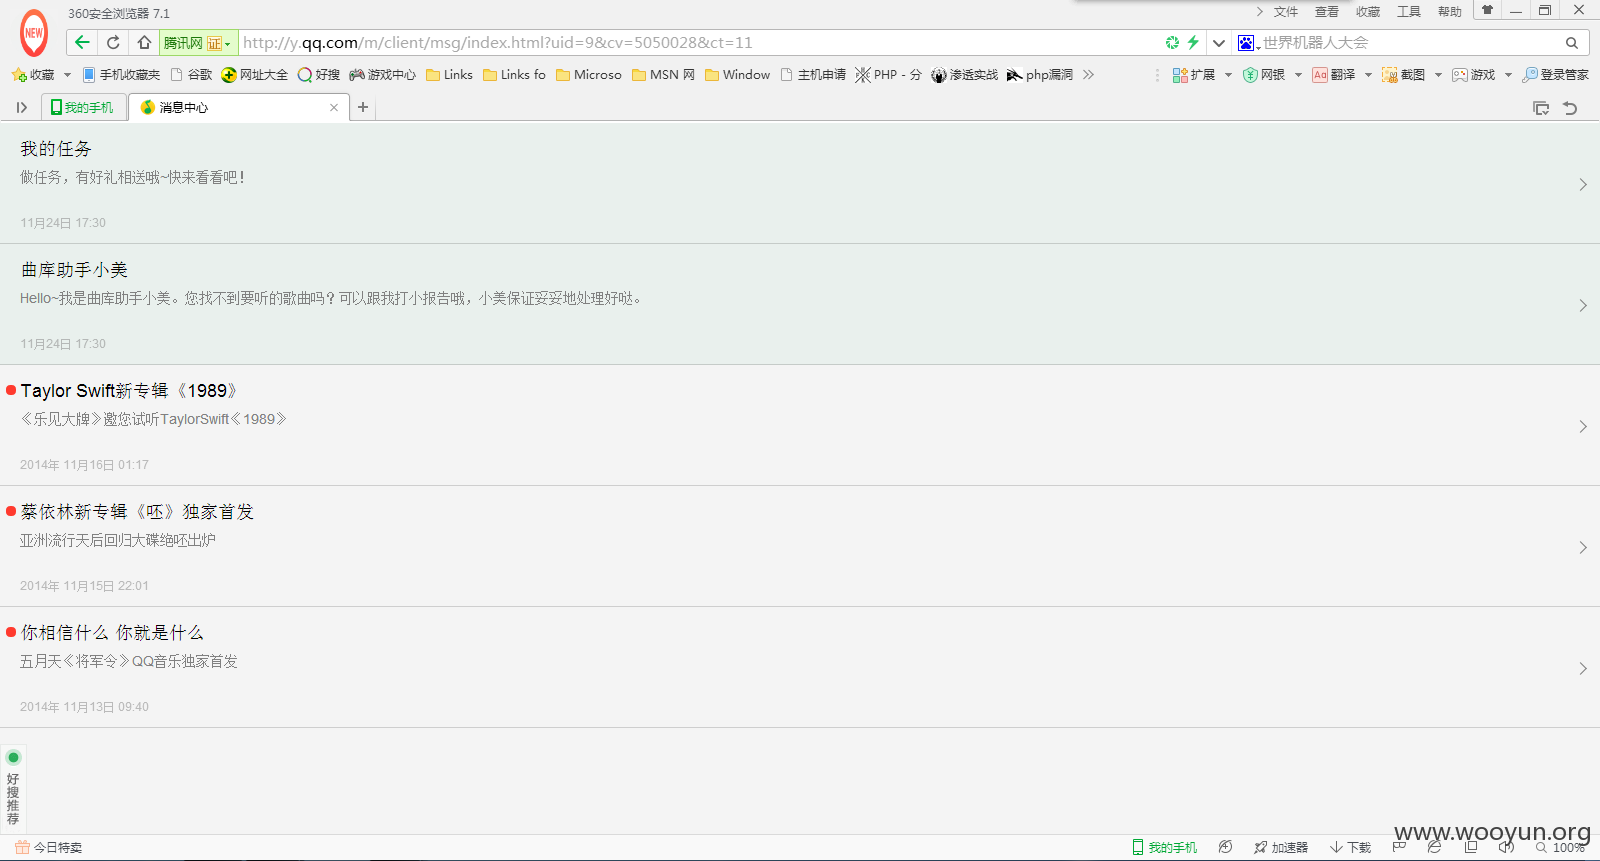Open 你相信什么 你就是什么 message
Viewport: 1600px width, 861px height.
click(x=800, y=667)
